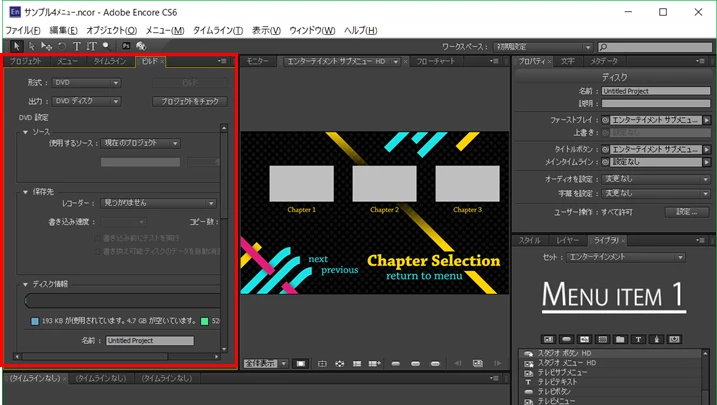Switch to the レイヤー tab
This screenshot has width=717, height=405.
tap(567, 240)
